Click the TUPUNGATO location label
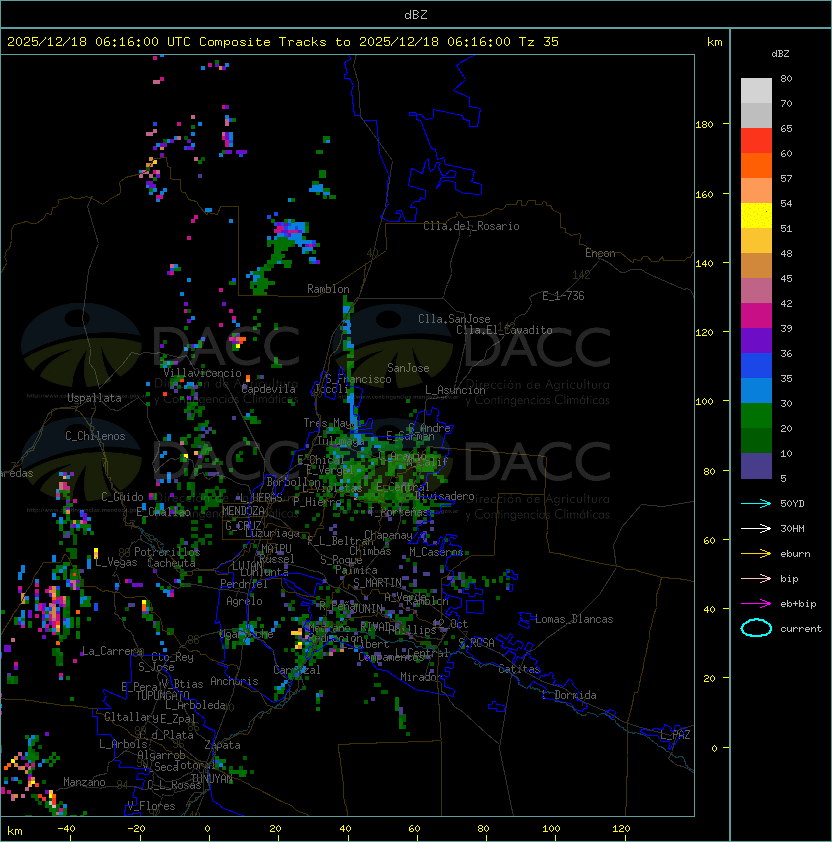Image resolution: width=832 pixels, height=842 pixels. [x=162, y=695]
